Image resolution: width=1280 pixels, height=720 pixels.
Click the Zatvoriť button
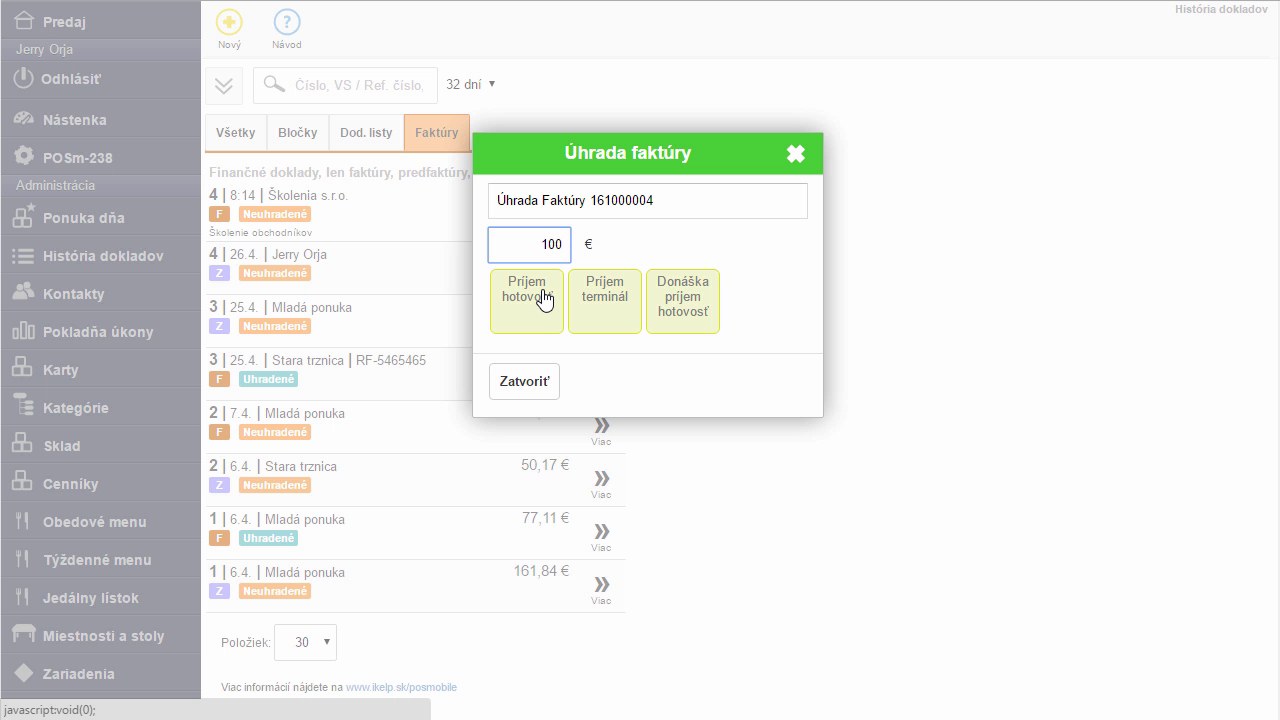(524, 382)
